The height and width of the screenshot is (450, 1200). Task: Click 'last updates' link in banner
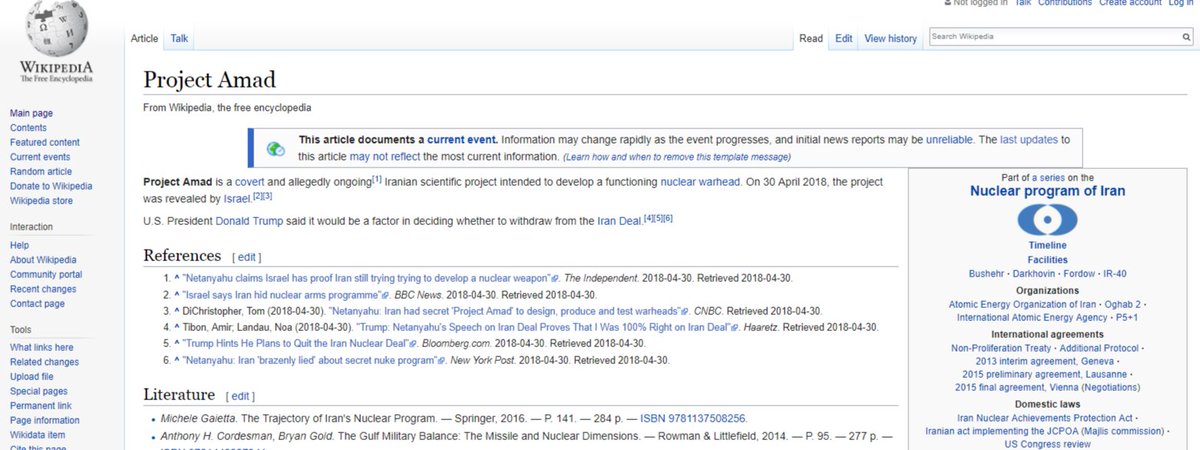coord(1028,140)
